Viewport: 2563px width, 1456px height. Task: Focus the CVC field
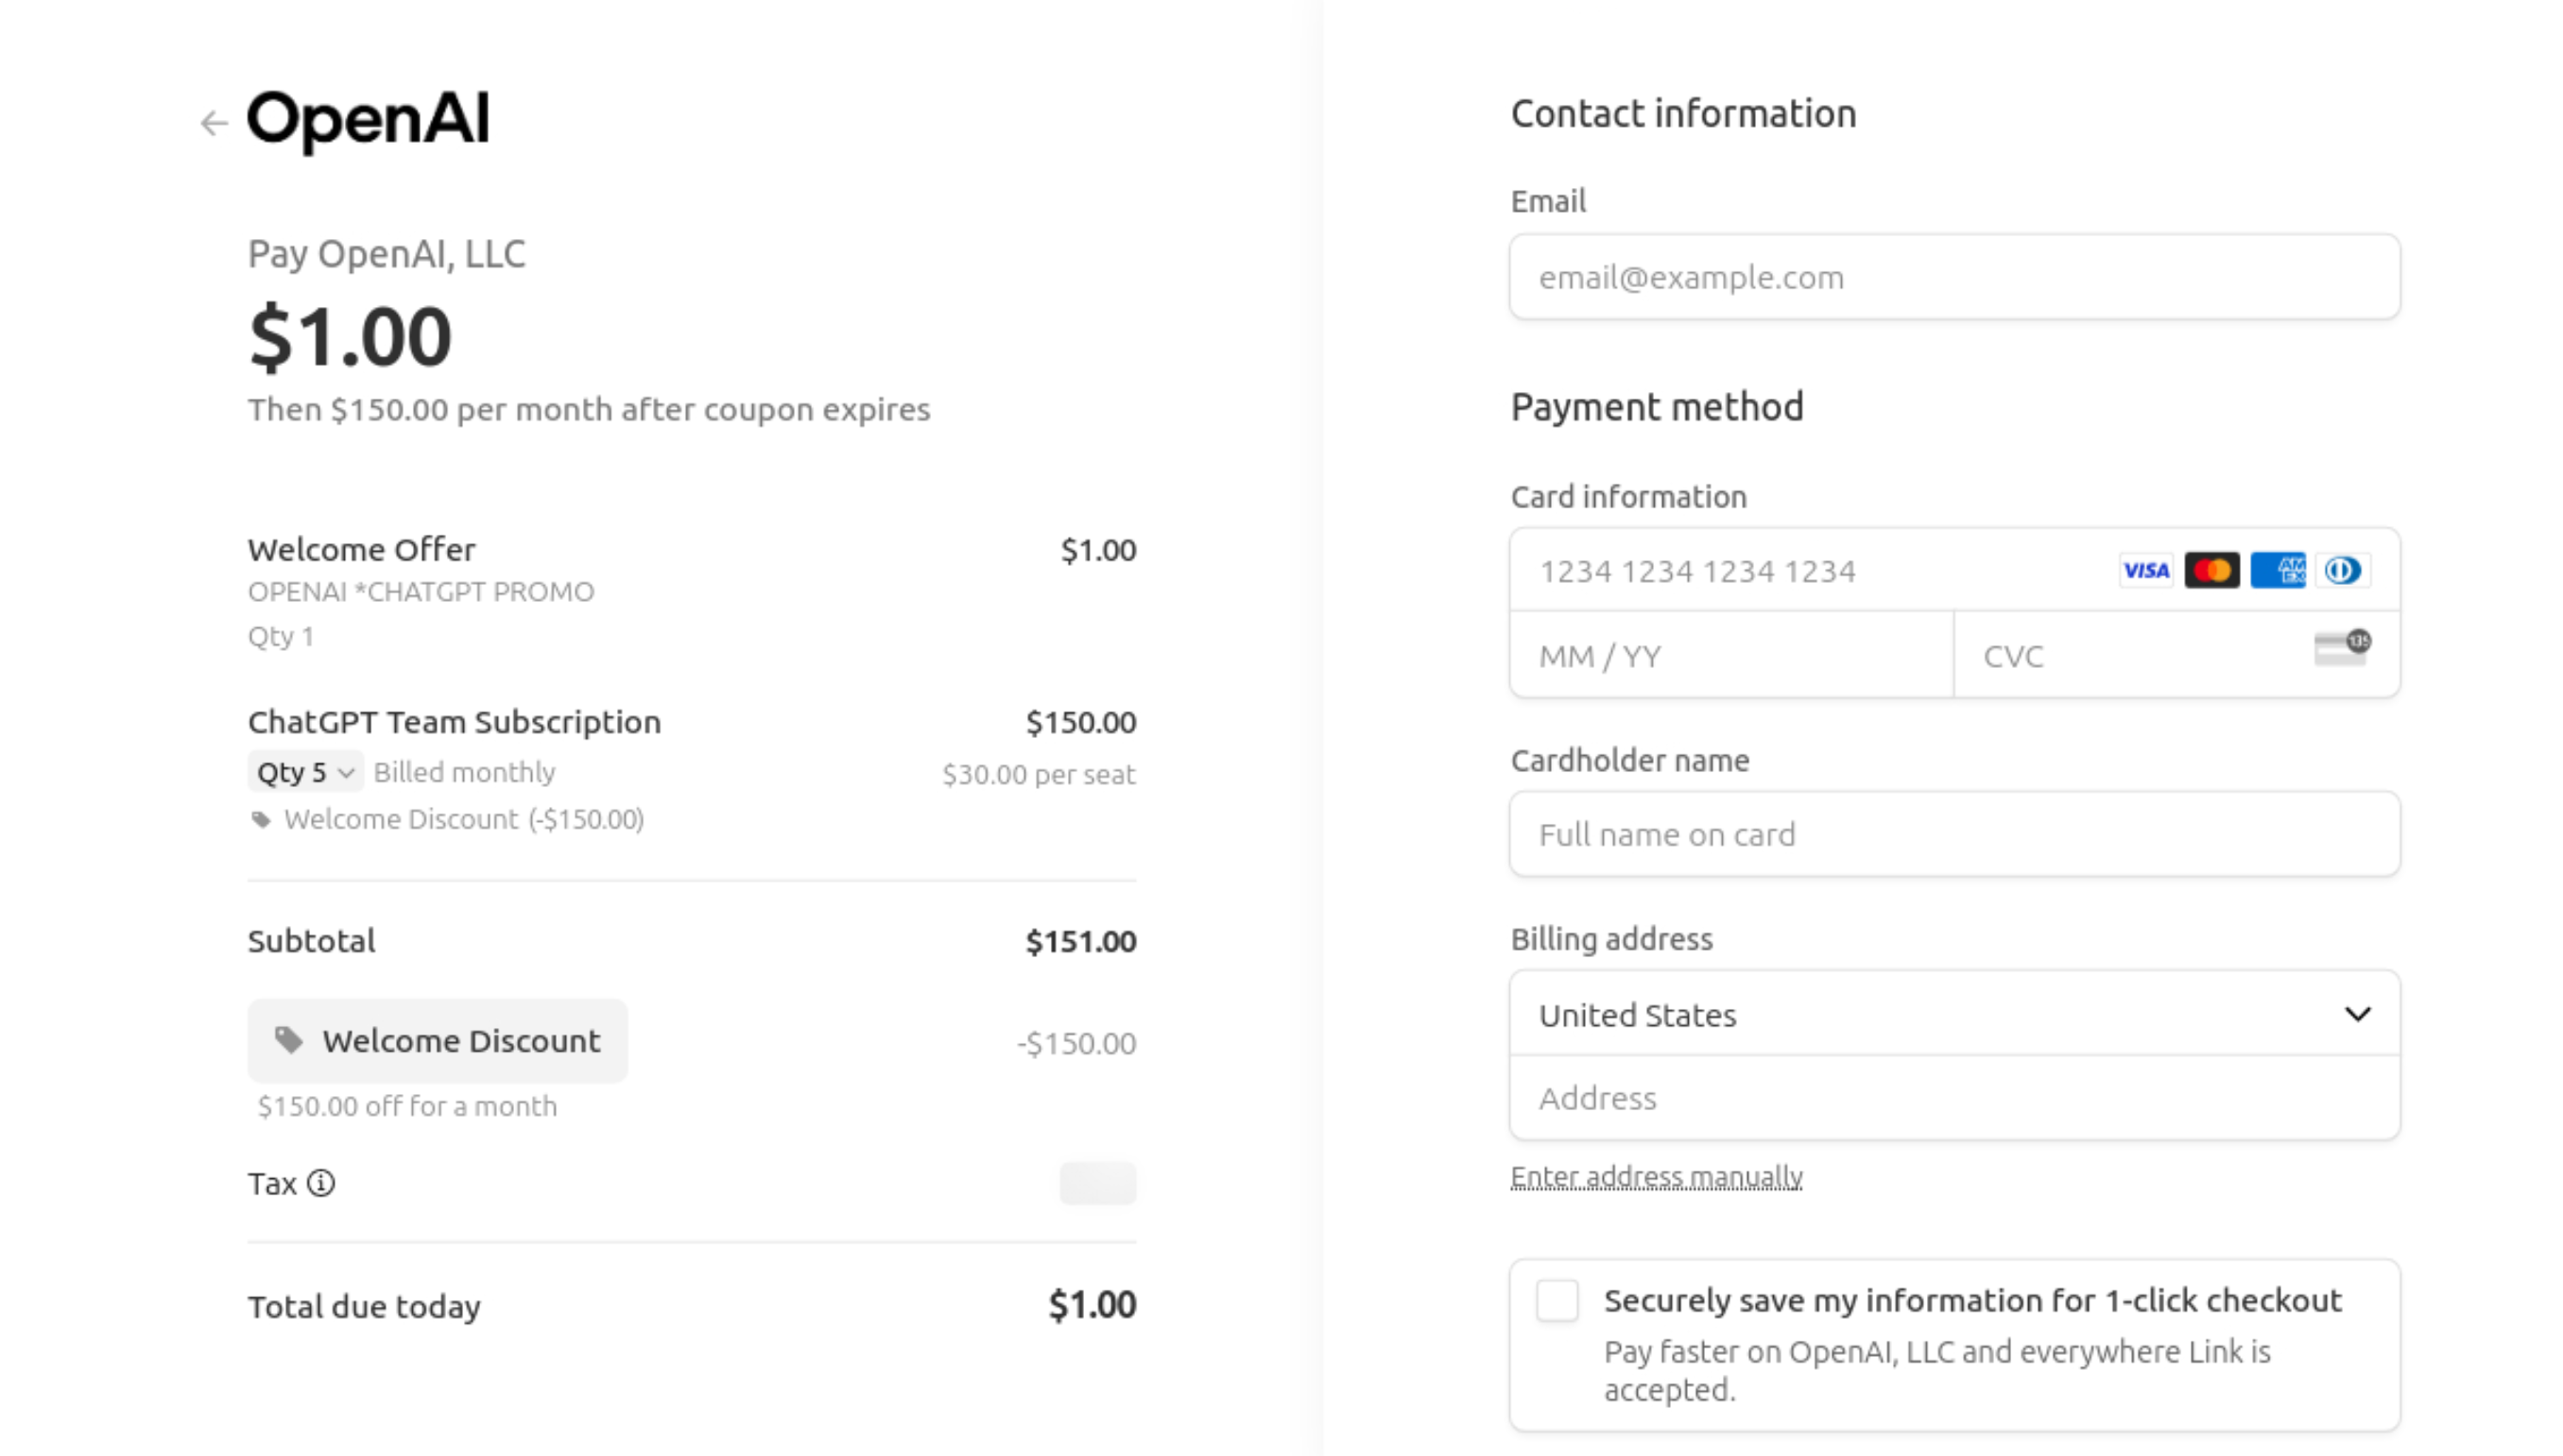point(2177,655)
